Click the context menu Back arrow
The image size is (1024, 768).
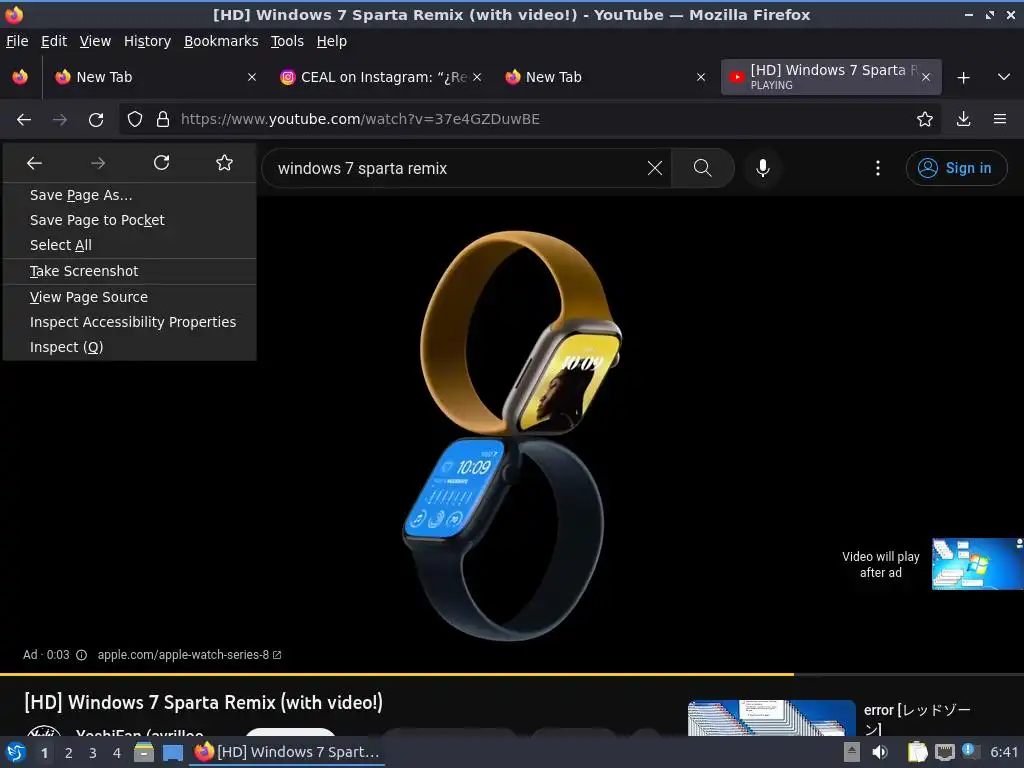click(x=34, y=163)
